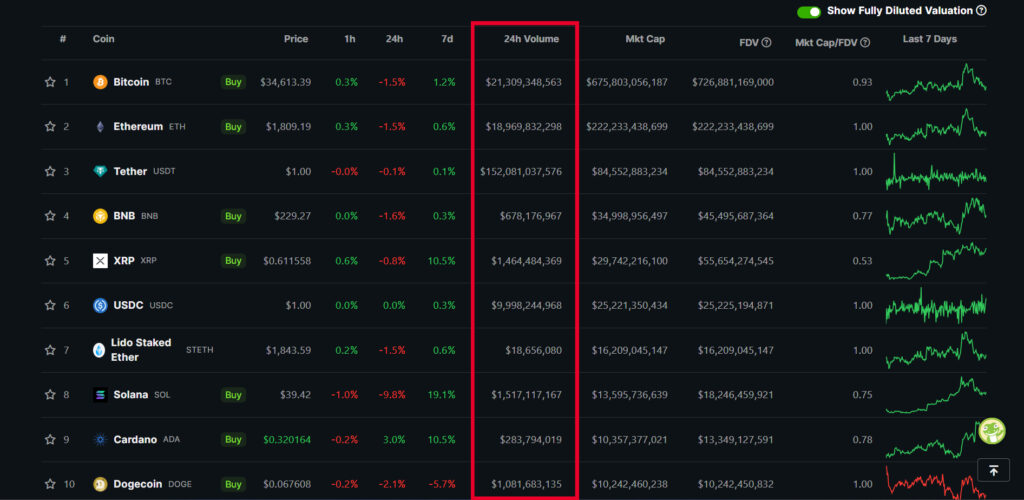Open Tether's 7-day sparkline chart
The width and height of the screenshot is (1024, 500).
click(x=936, y=172)
